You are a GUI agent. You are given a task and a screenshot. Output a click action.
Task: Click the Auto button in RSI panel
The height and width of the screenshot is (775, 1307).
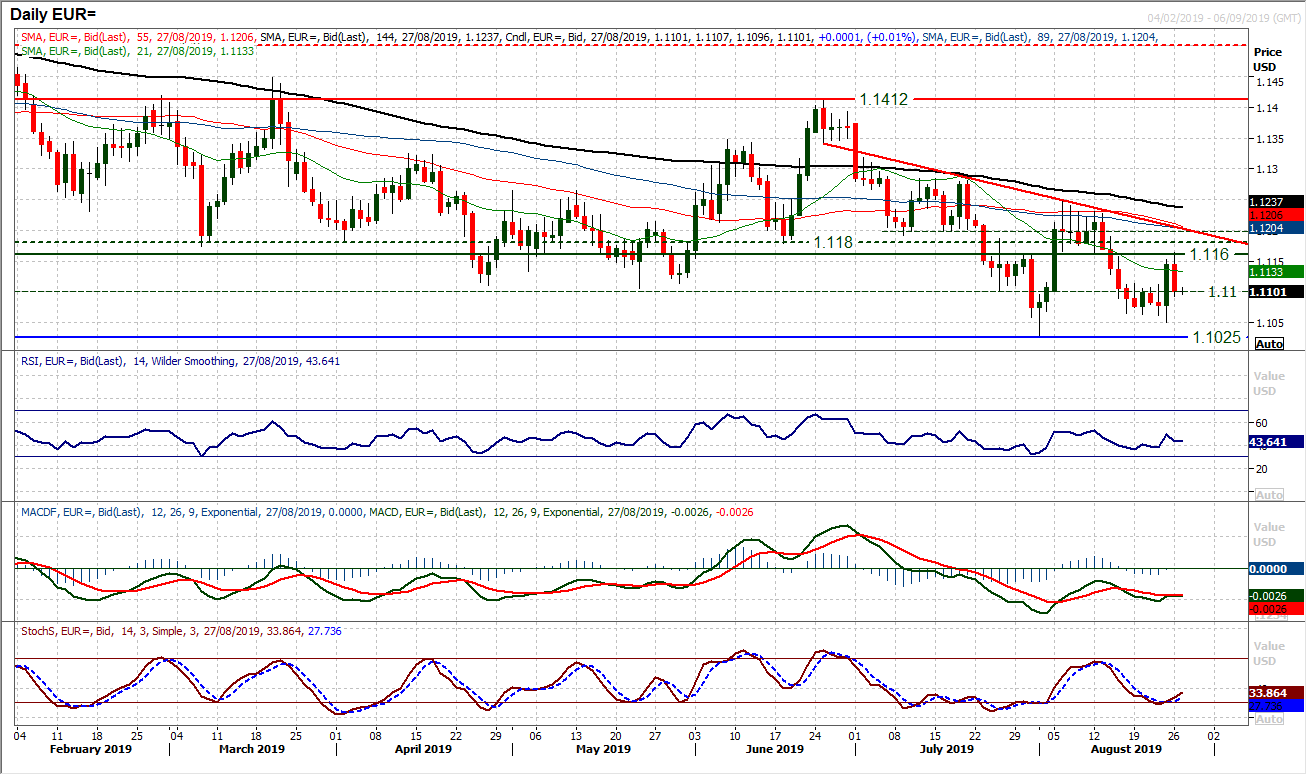[x=1269, y=495]
